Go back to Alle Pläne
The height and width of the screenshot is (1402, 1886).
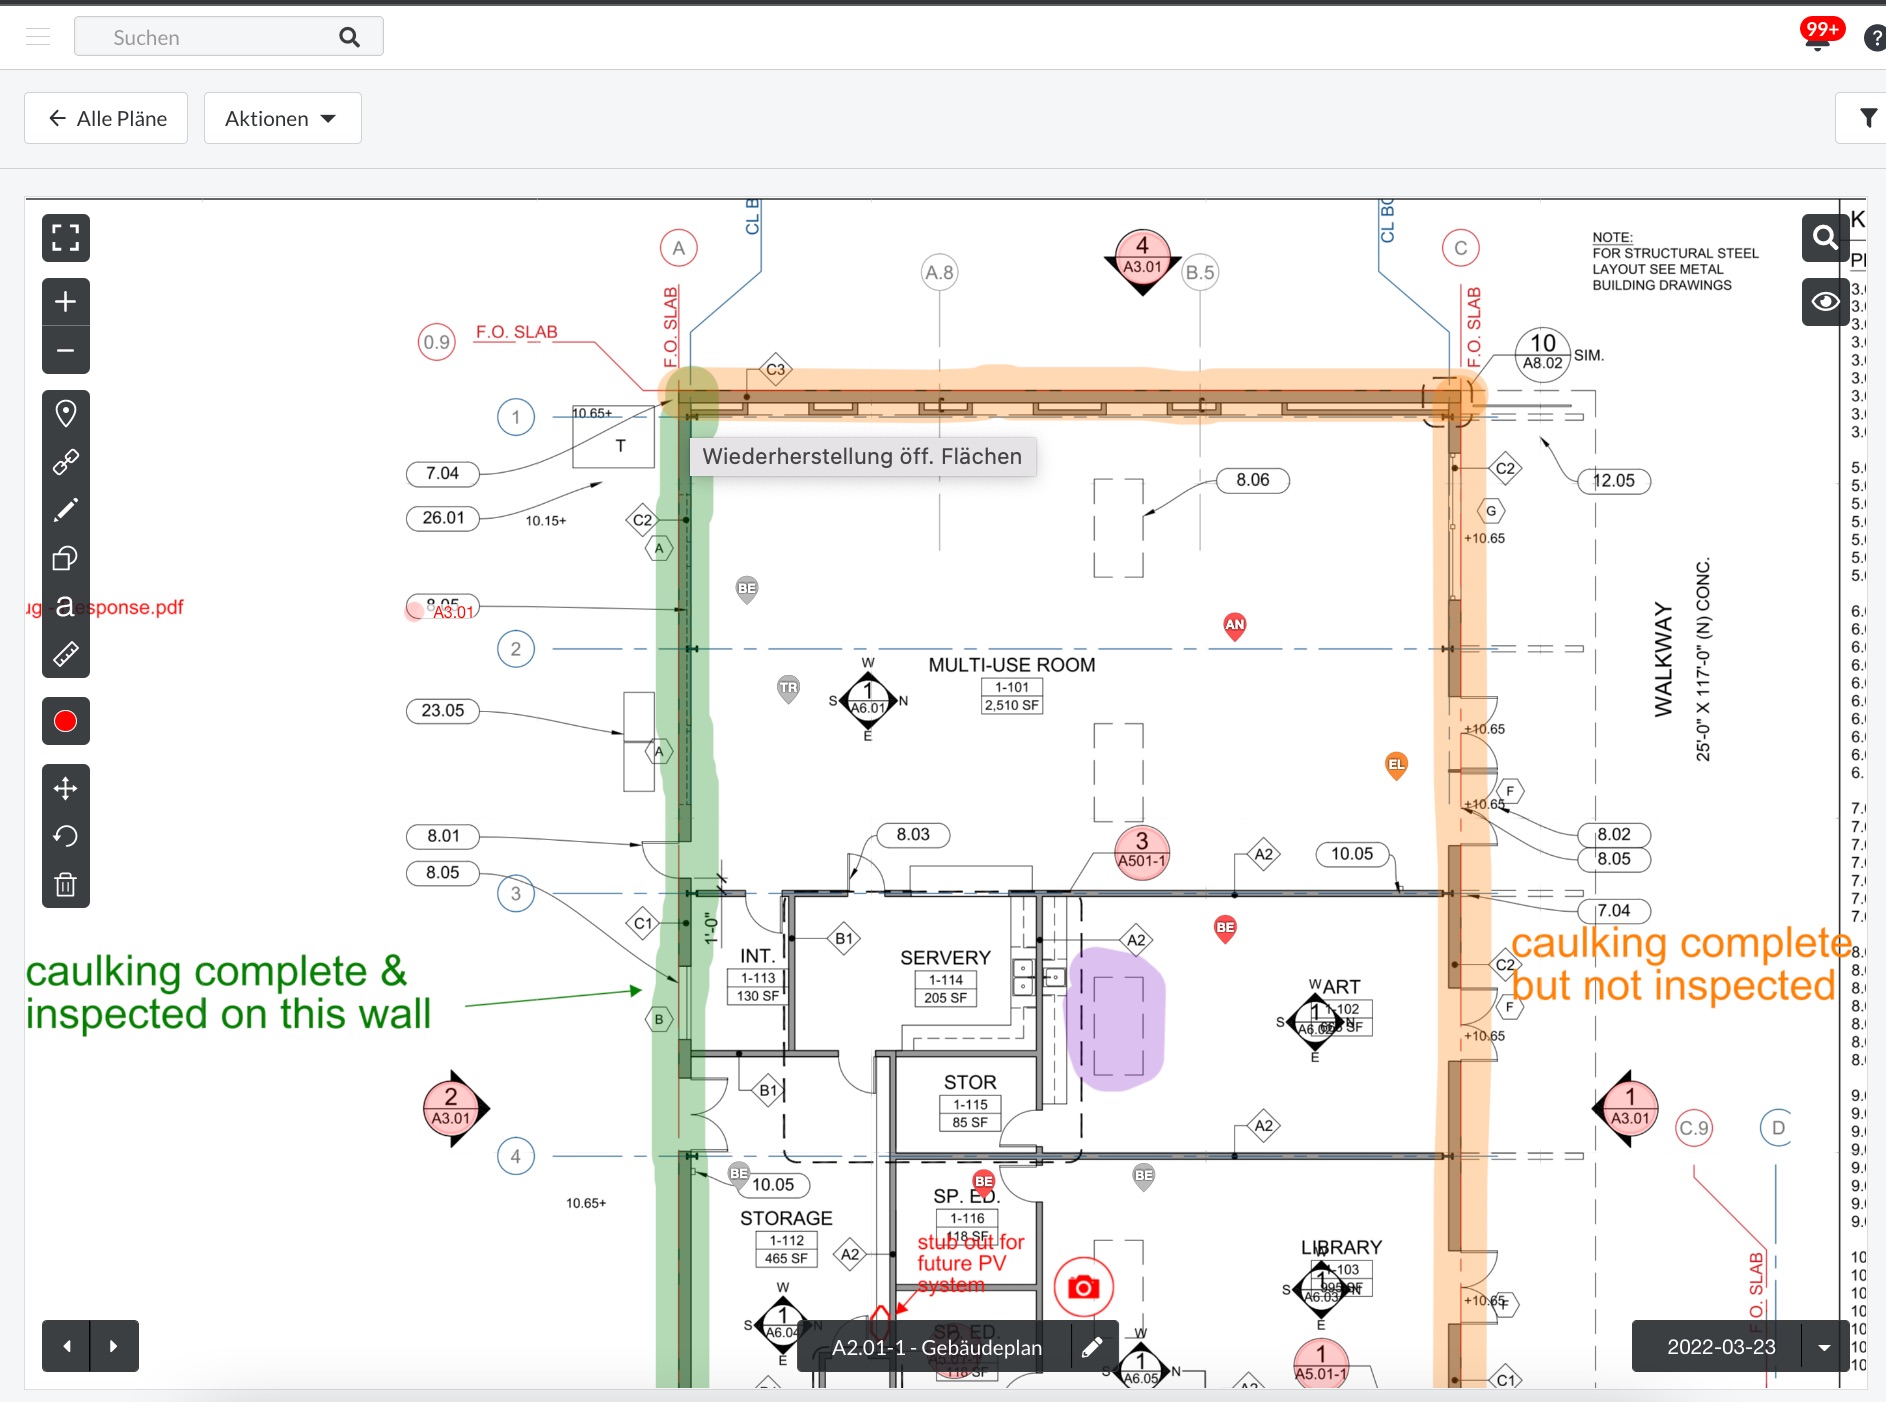click(106, 119)
